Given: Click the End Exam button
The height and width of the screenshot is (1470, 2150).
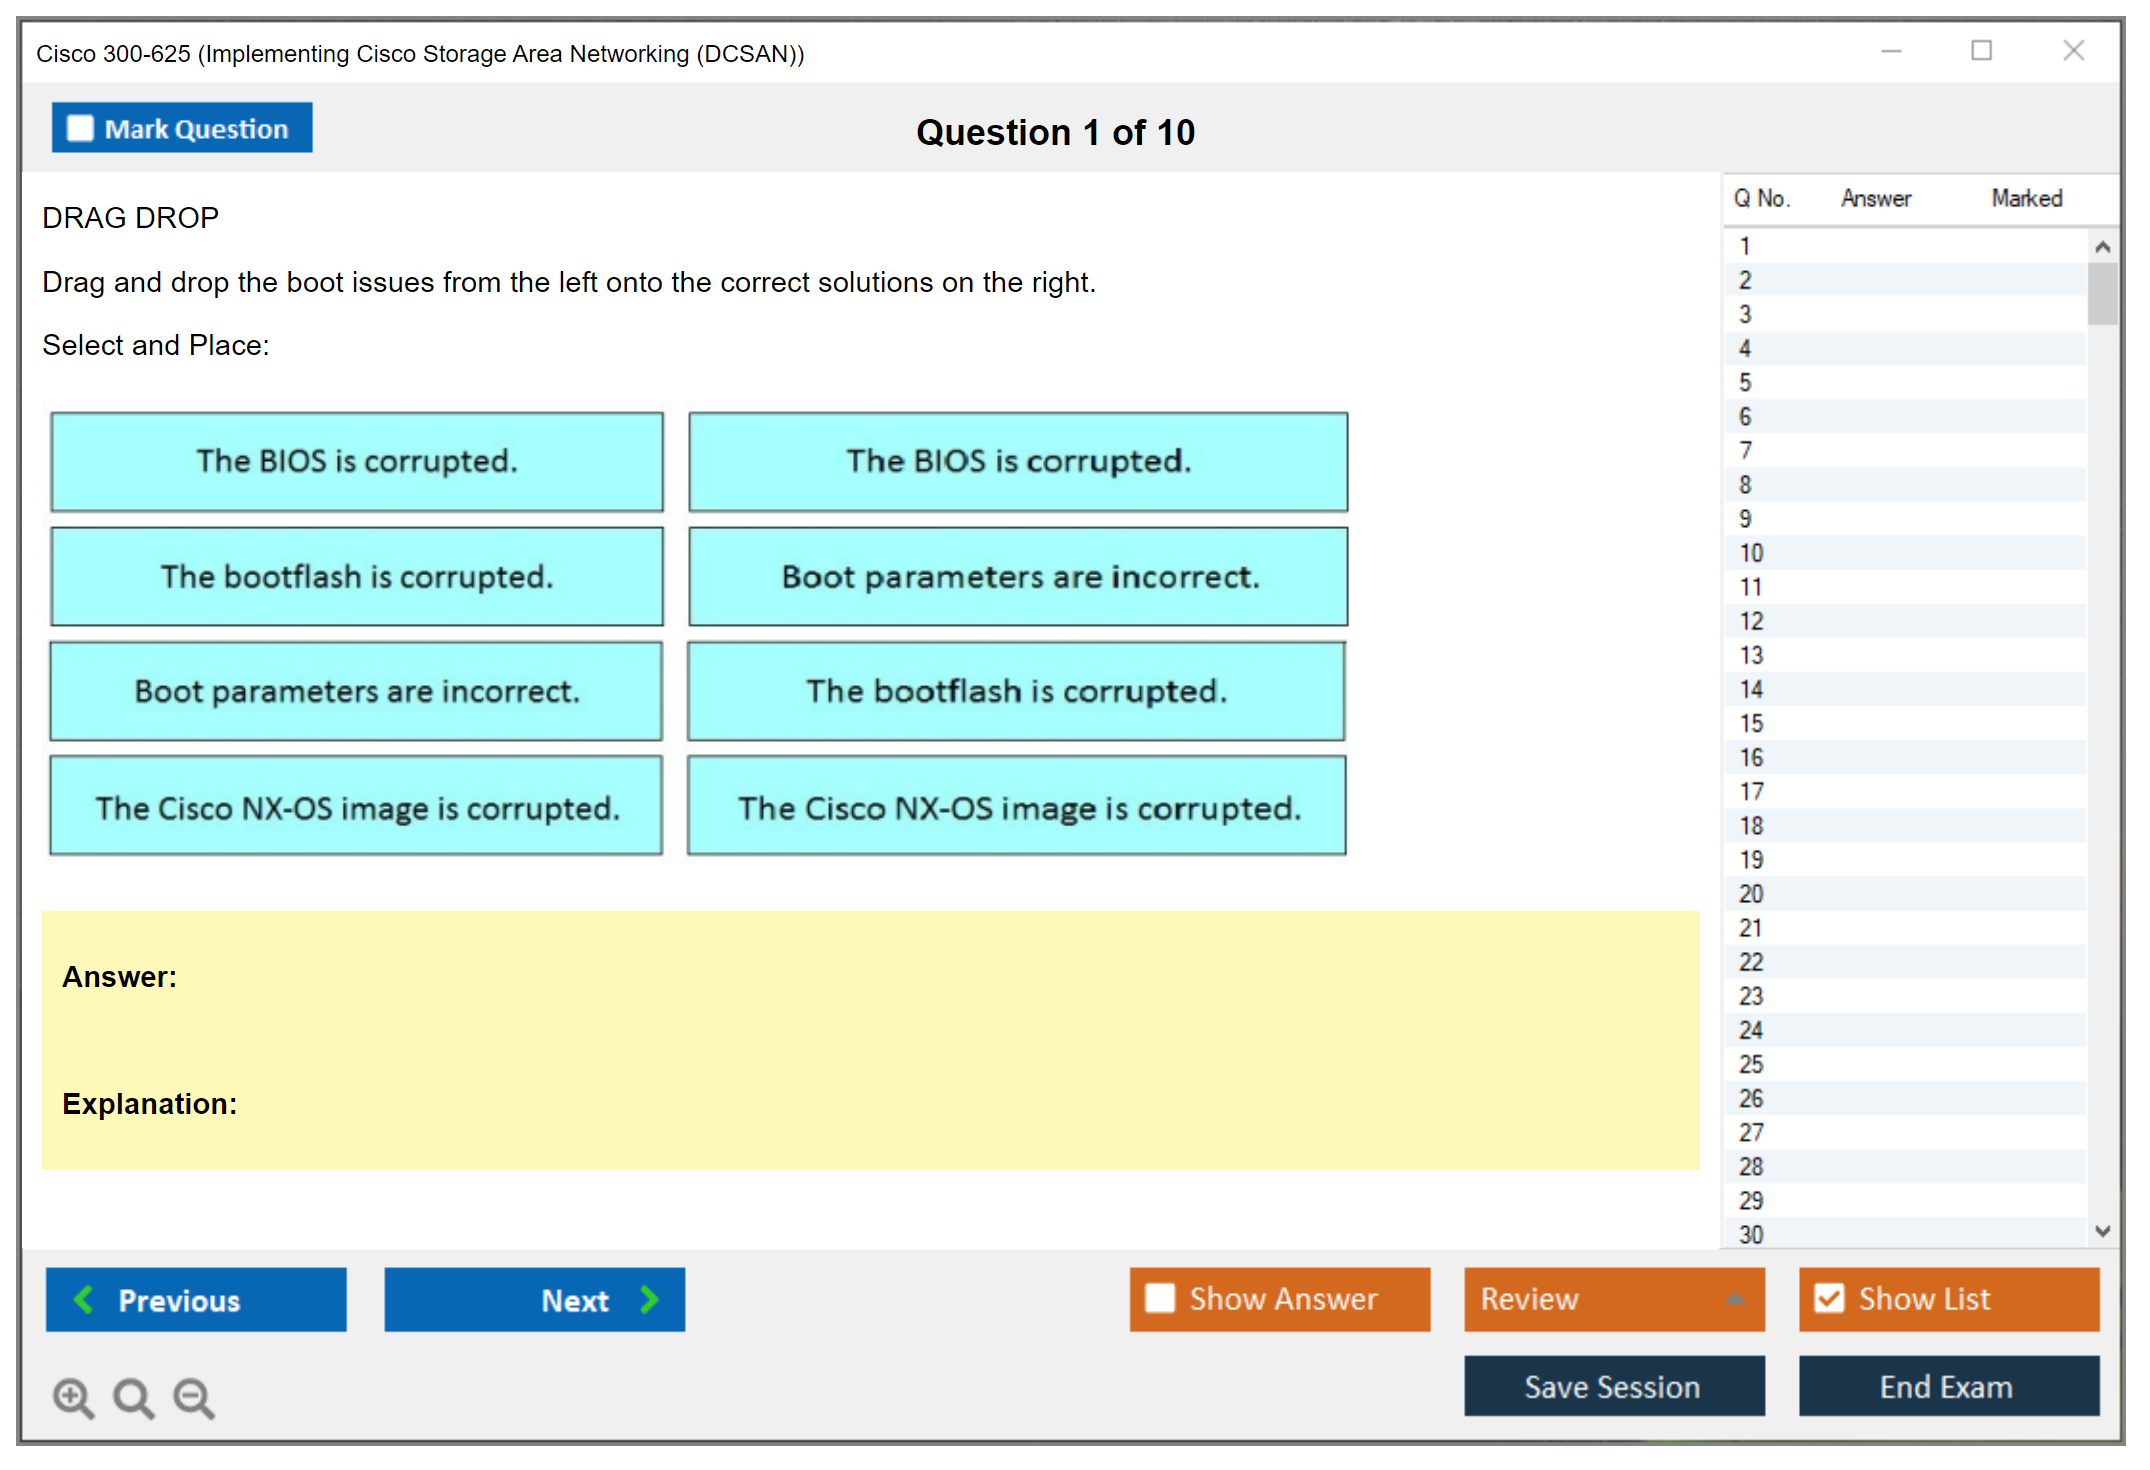Looking at the screenshot, I should [x=1947, y=1387].
